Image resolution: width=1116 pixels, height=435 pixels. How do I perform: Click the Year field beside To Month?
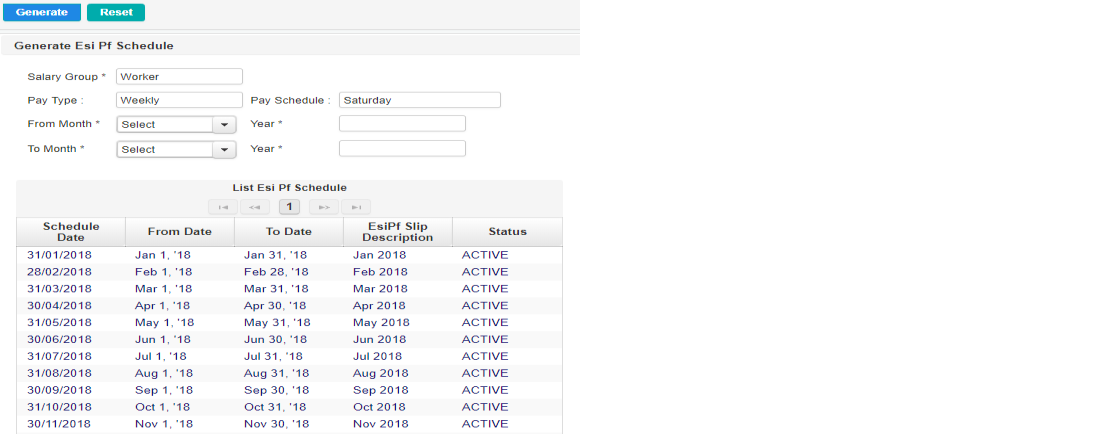tap(402, 148)
